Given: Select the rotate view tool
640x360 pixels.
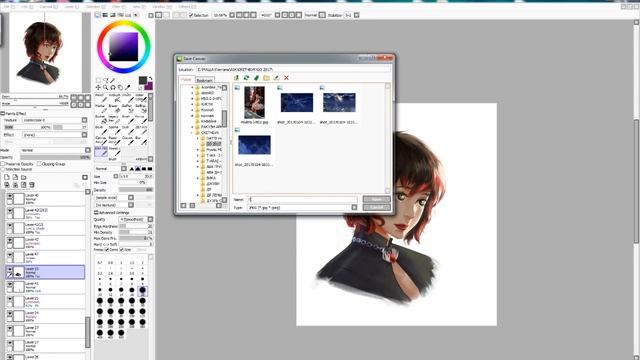Looking at the screenshot, I should (x=113, y=87).
